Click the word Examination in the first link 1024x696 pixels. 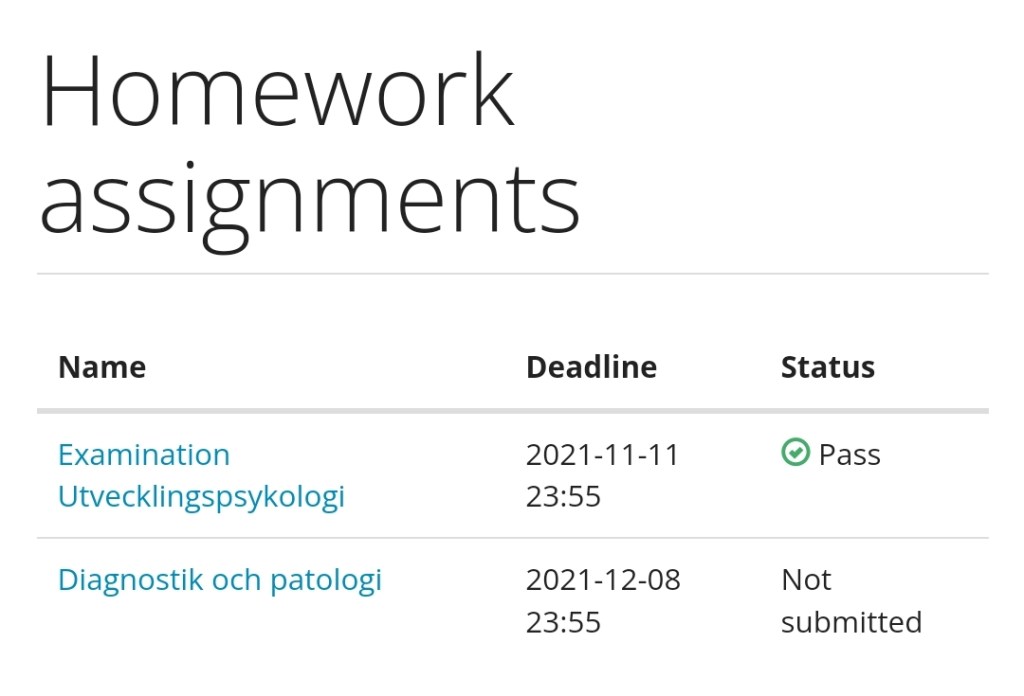point(144,455)
